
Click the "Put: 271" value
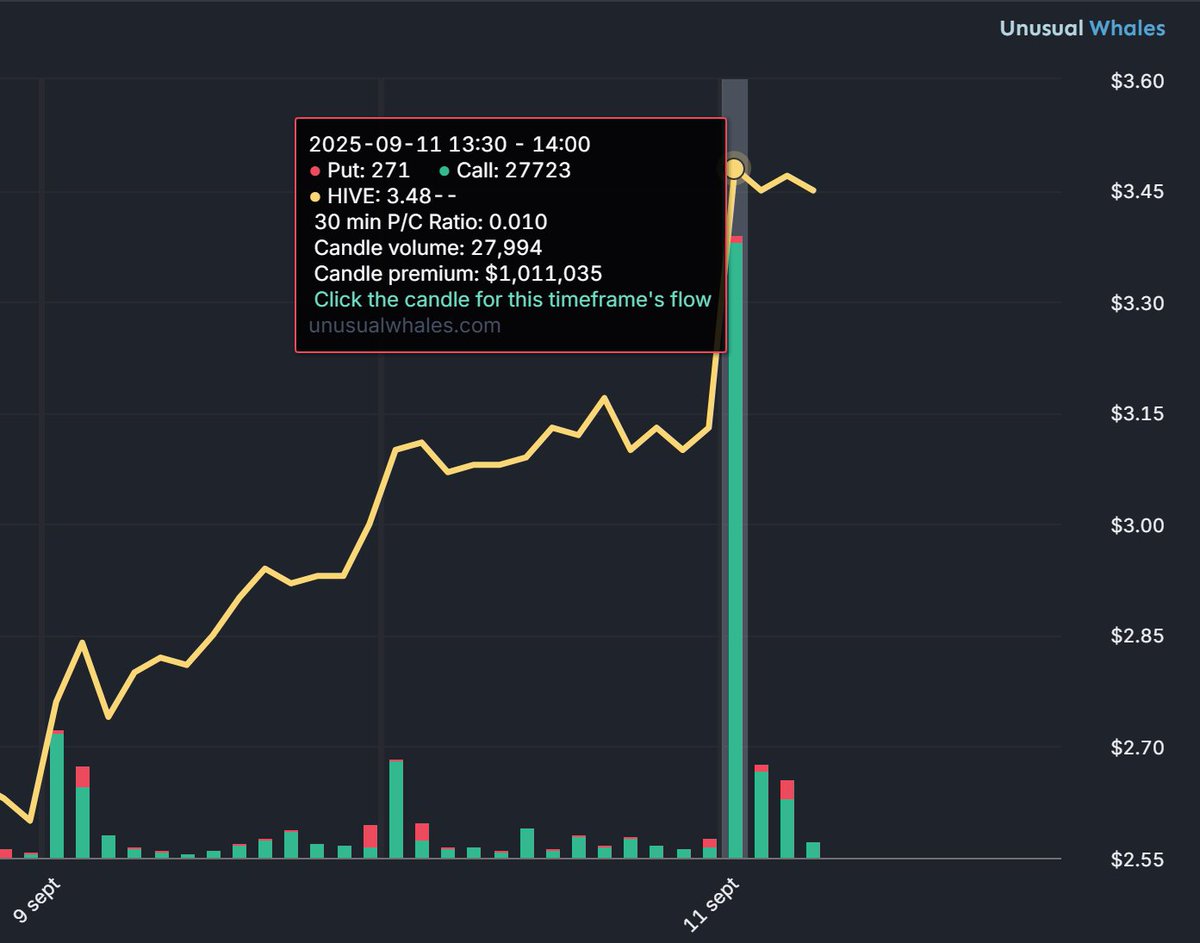pos(368,170)
